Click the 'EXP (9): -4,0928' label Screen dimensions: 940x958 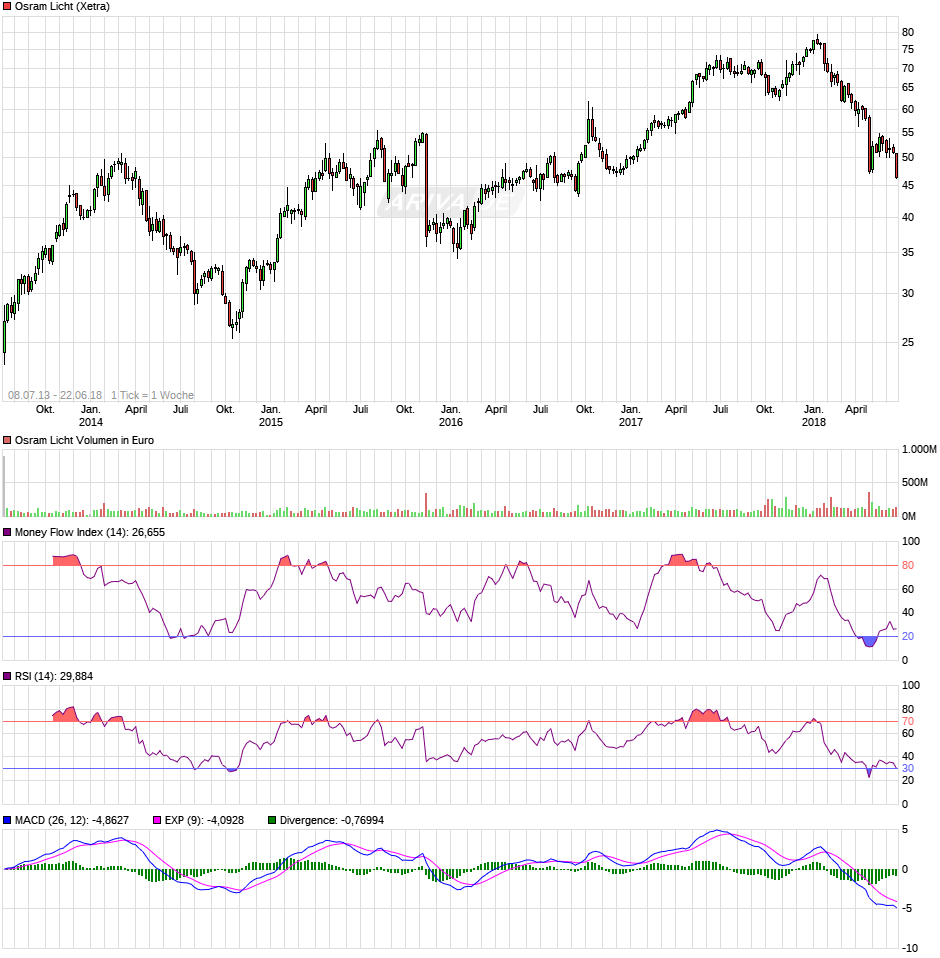point(204,821)
